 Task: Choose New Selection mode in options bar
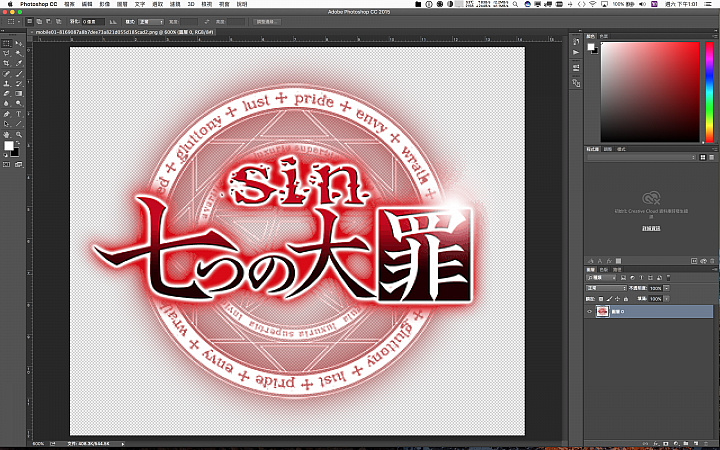point(29,22)
